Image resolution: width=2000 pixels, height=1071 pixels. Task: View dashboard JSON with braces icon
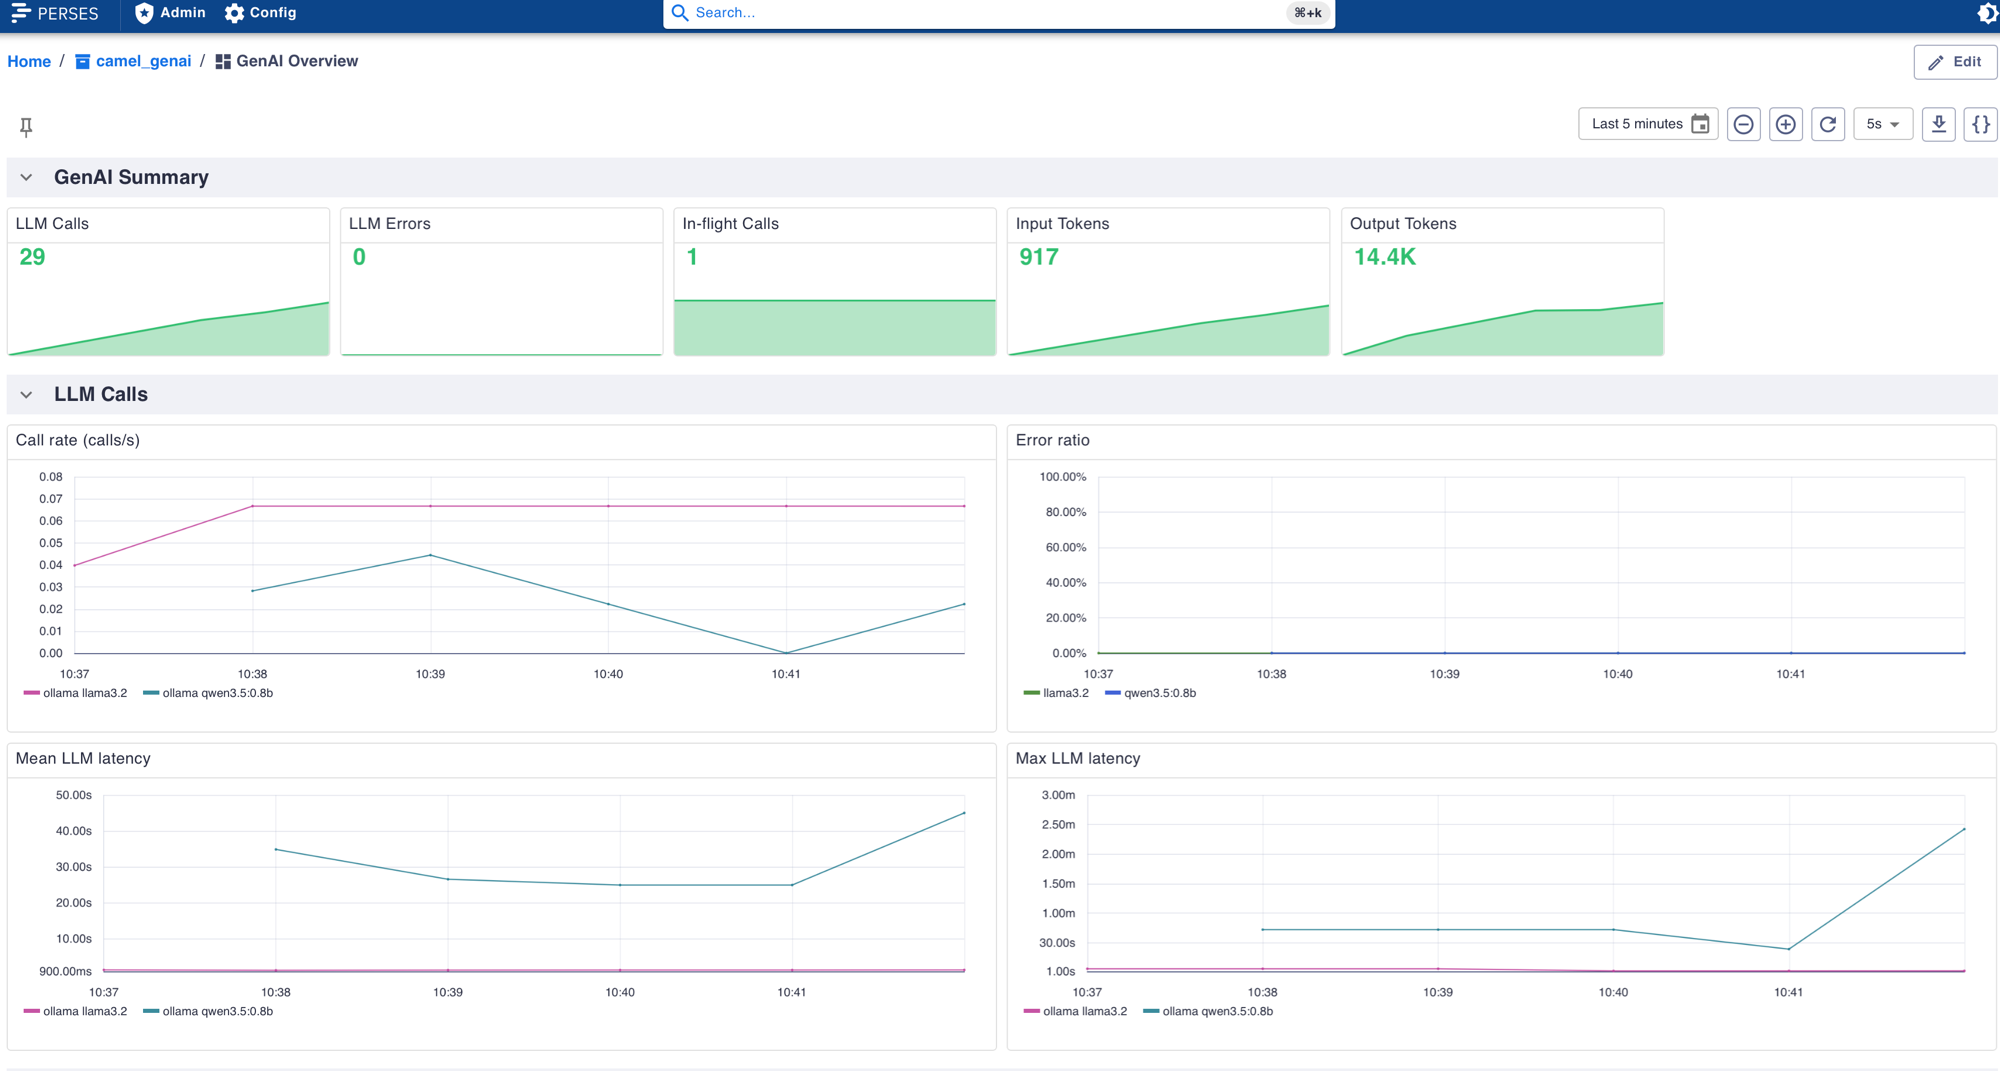1980,124
